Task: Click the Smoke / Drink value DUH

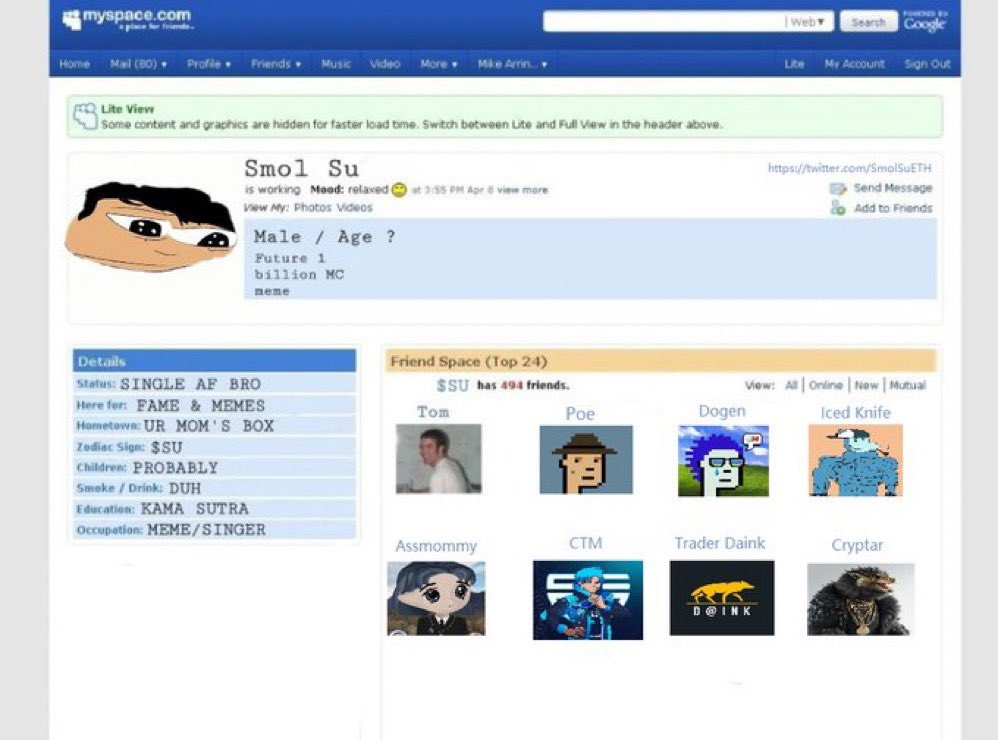Action: click(x=185, y=488)
